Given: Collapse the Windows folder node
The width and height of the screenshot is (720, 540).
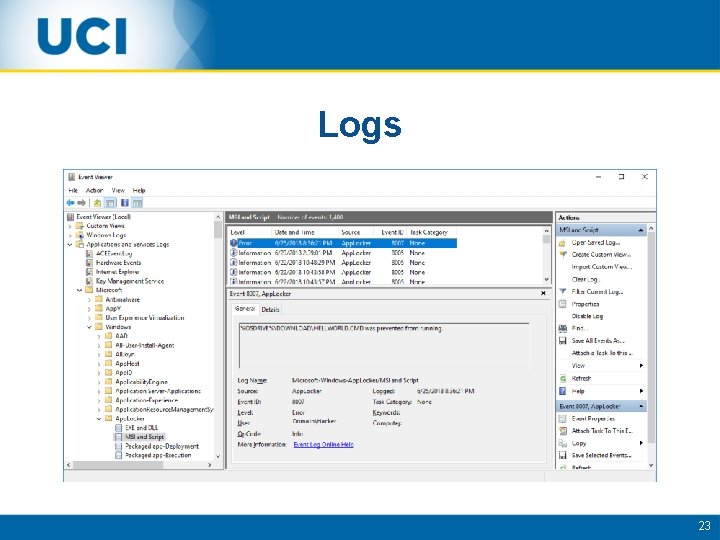Looking at the screenshot, I should pyautogui.click(x=89, y=327).
